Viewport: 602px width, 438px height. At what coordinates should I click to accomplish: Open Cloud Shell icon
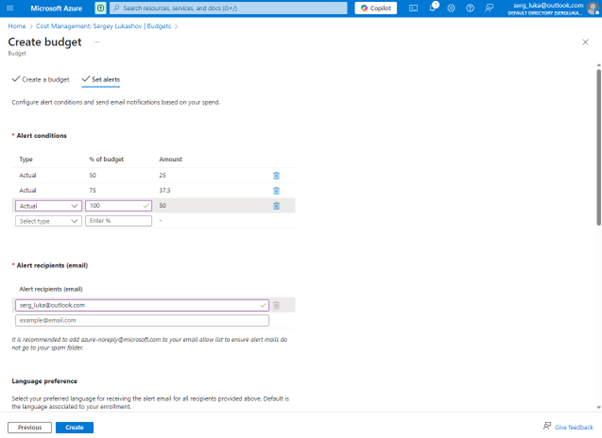click(x=413, y=8)
